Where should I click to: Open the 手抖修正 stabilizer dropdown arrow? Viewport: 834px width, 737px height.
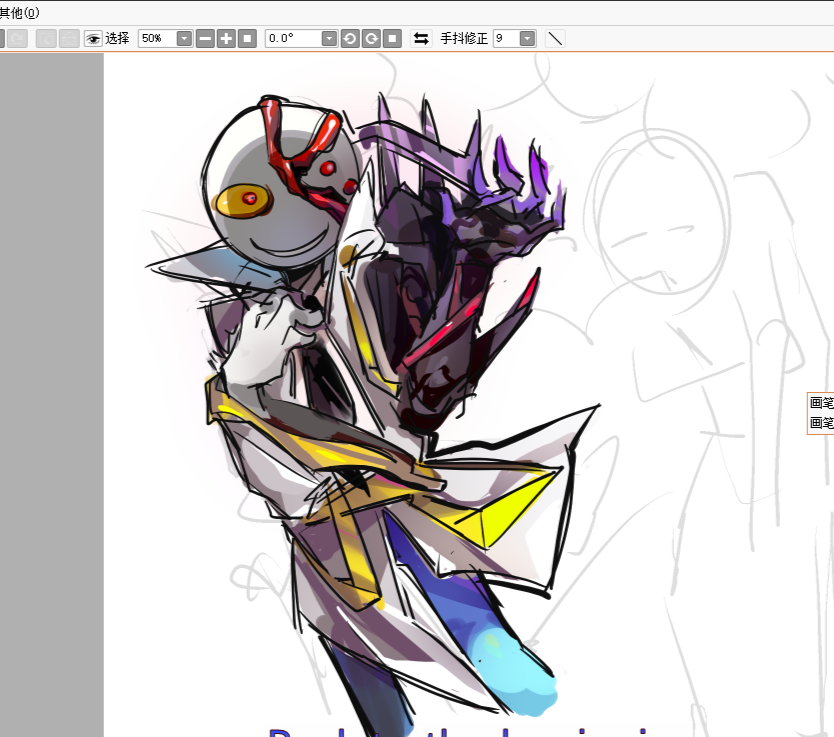528,38
